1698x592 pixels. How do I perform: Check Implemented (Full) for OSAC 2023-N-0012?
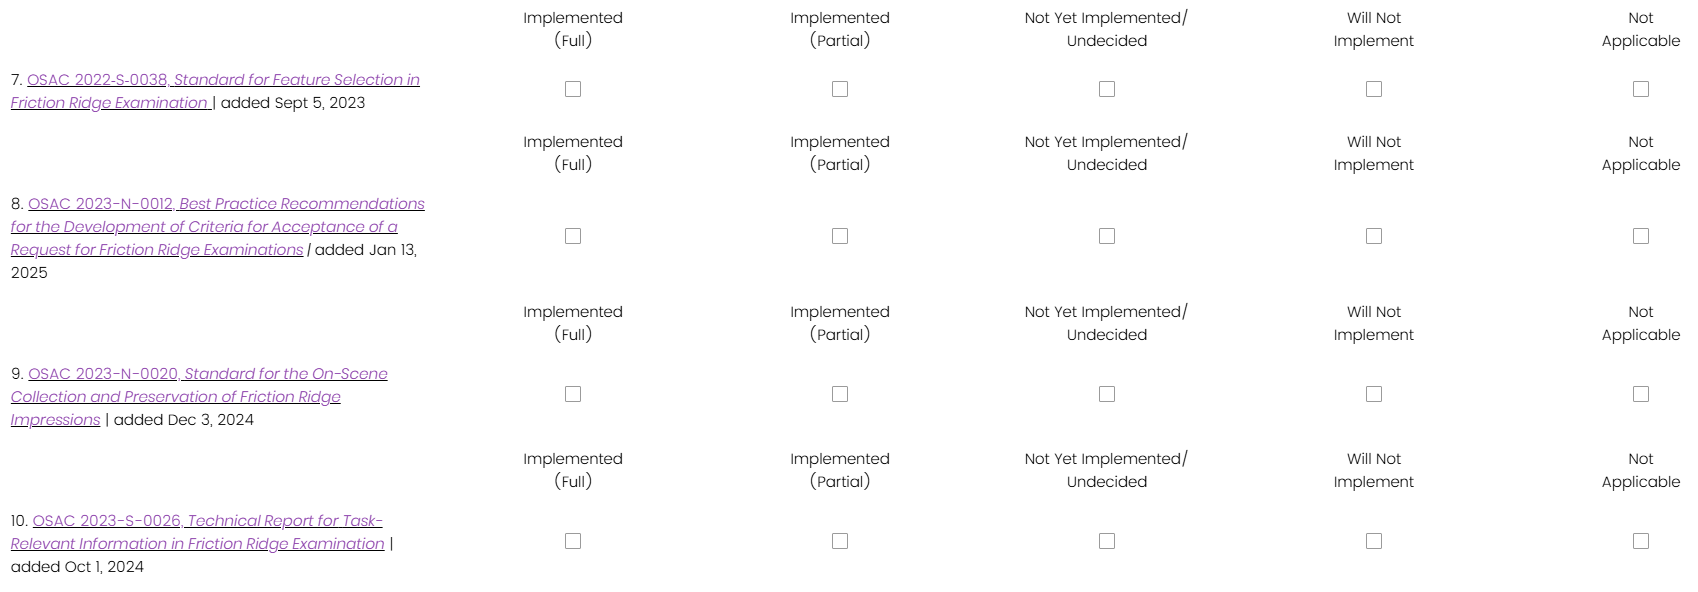click(573, 236)
